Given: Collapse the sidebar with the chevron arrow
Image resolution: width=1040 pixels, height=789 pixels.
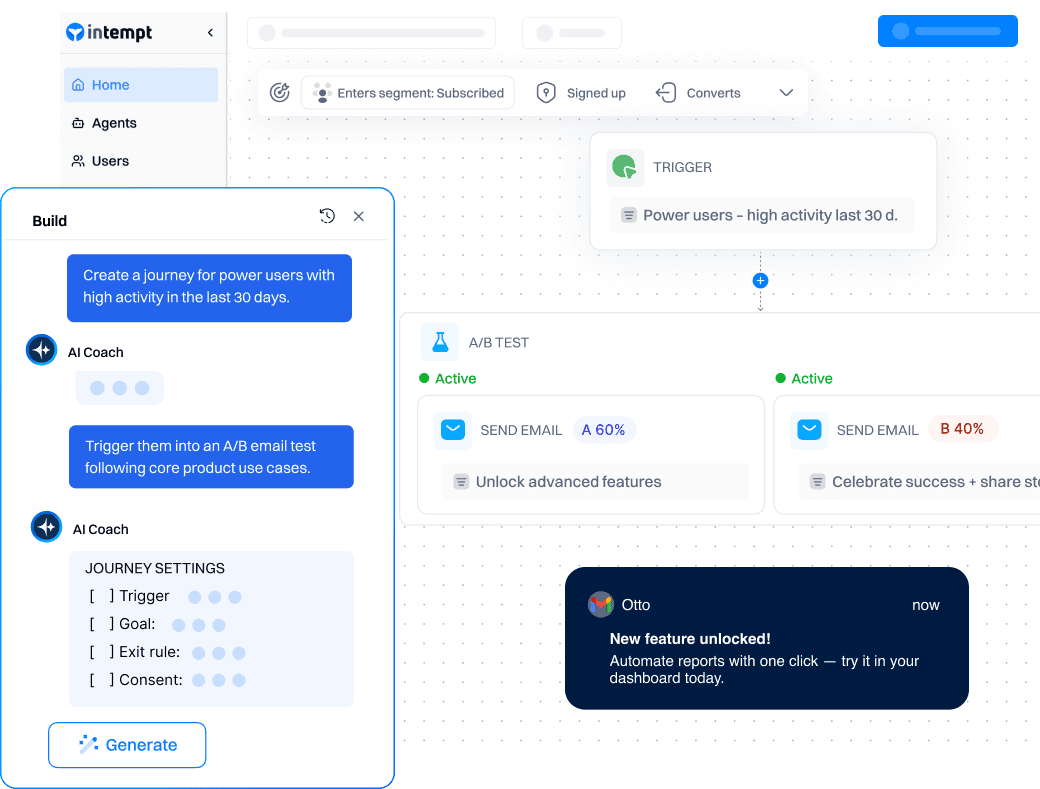Looking at the screenshot, I should [210, 32].
